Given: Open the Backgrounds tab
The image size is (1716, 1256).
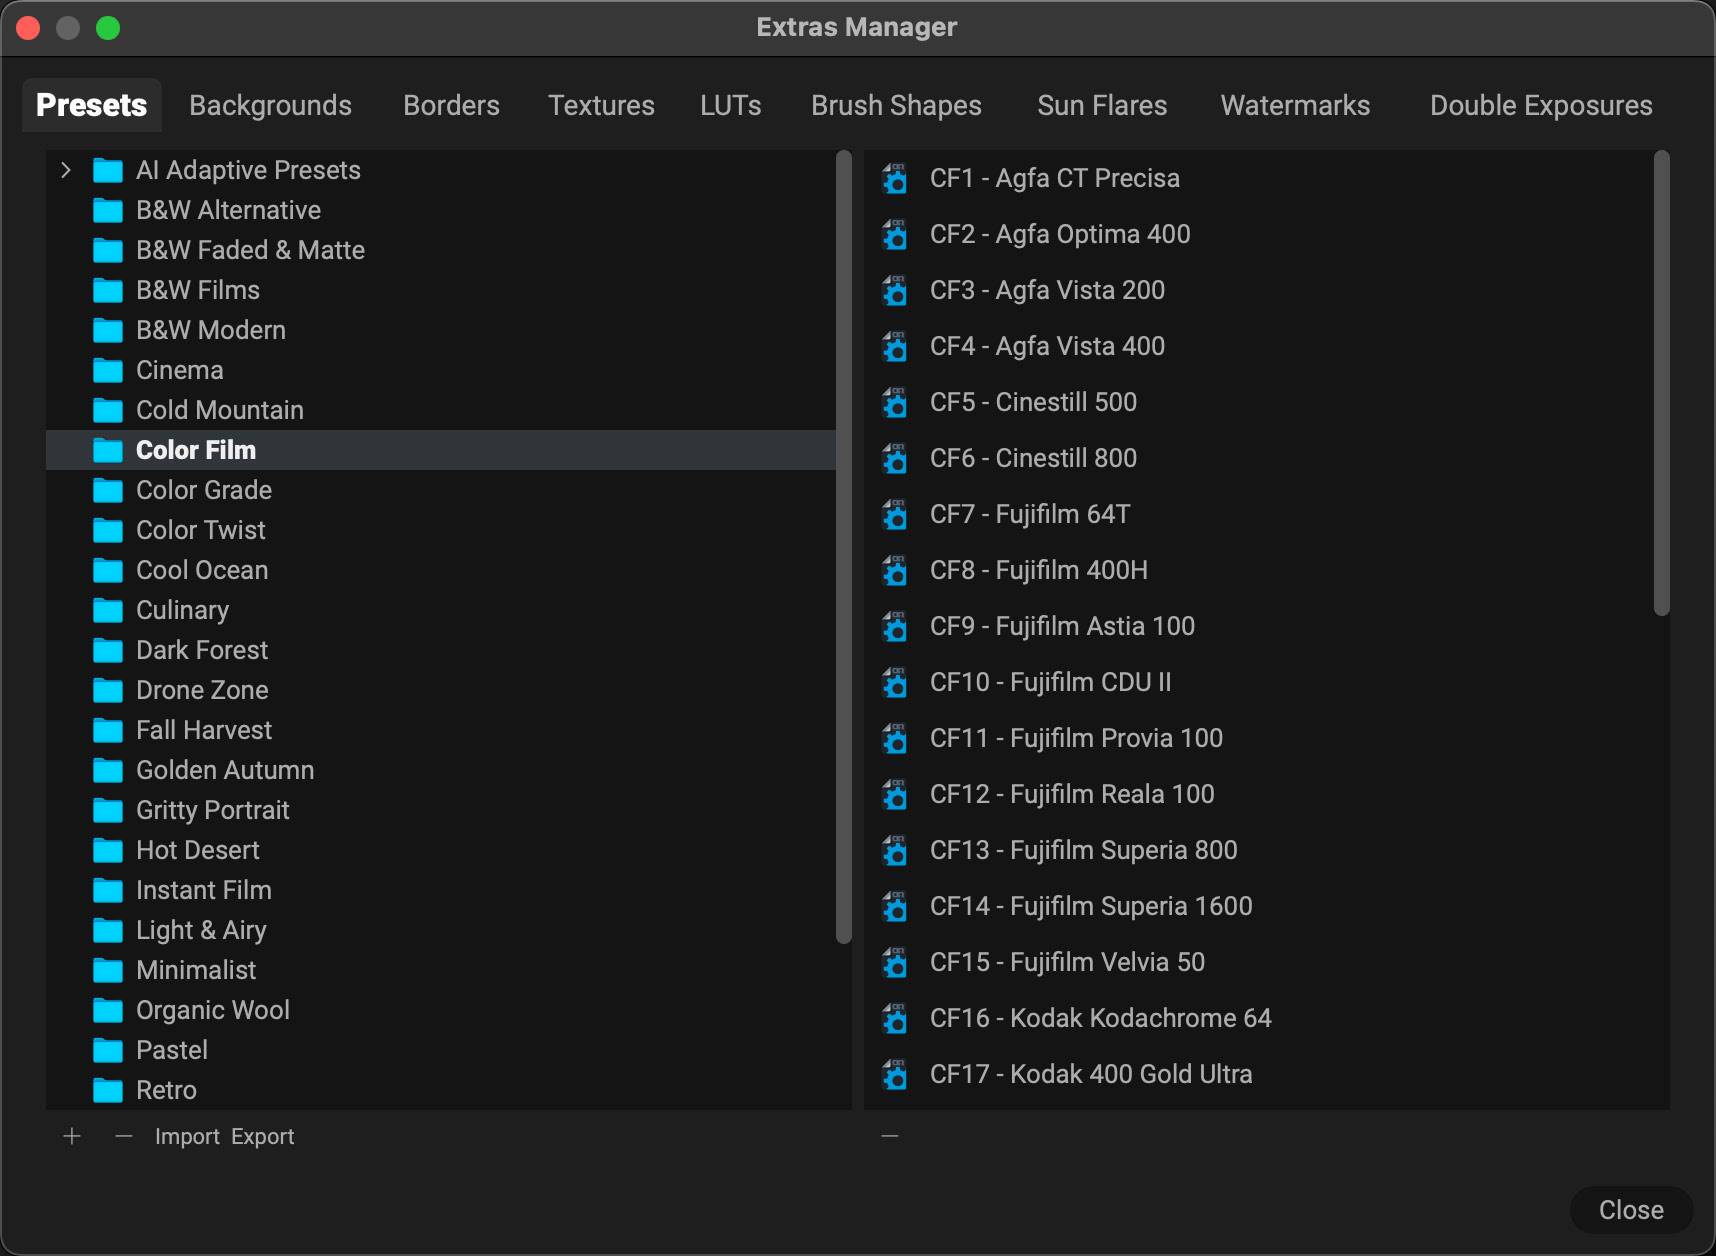Looking at the screenshot, I should 270,105.
